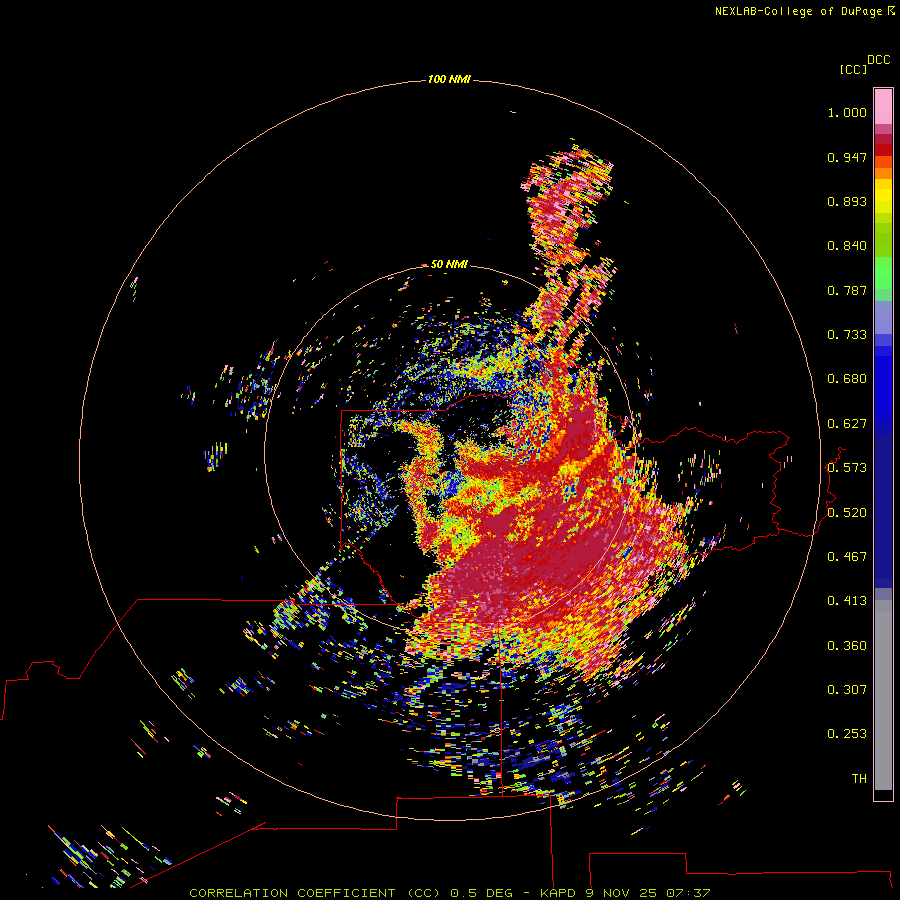Viewport: 900px width, 900px height.
Task: Pick the gray segment of the color bar
Action: pyautogui.click(x=883, y=695)
